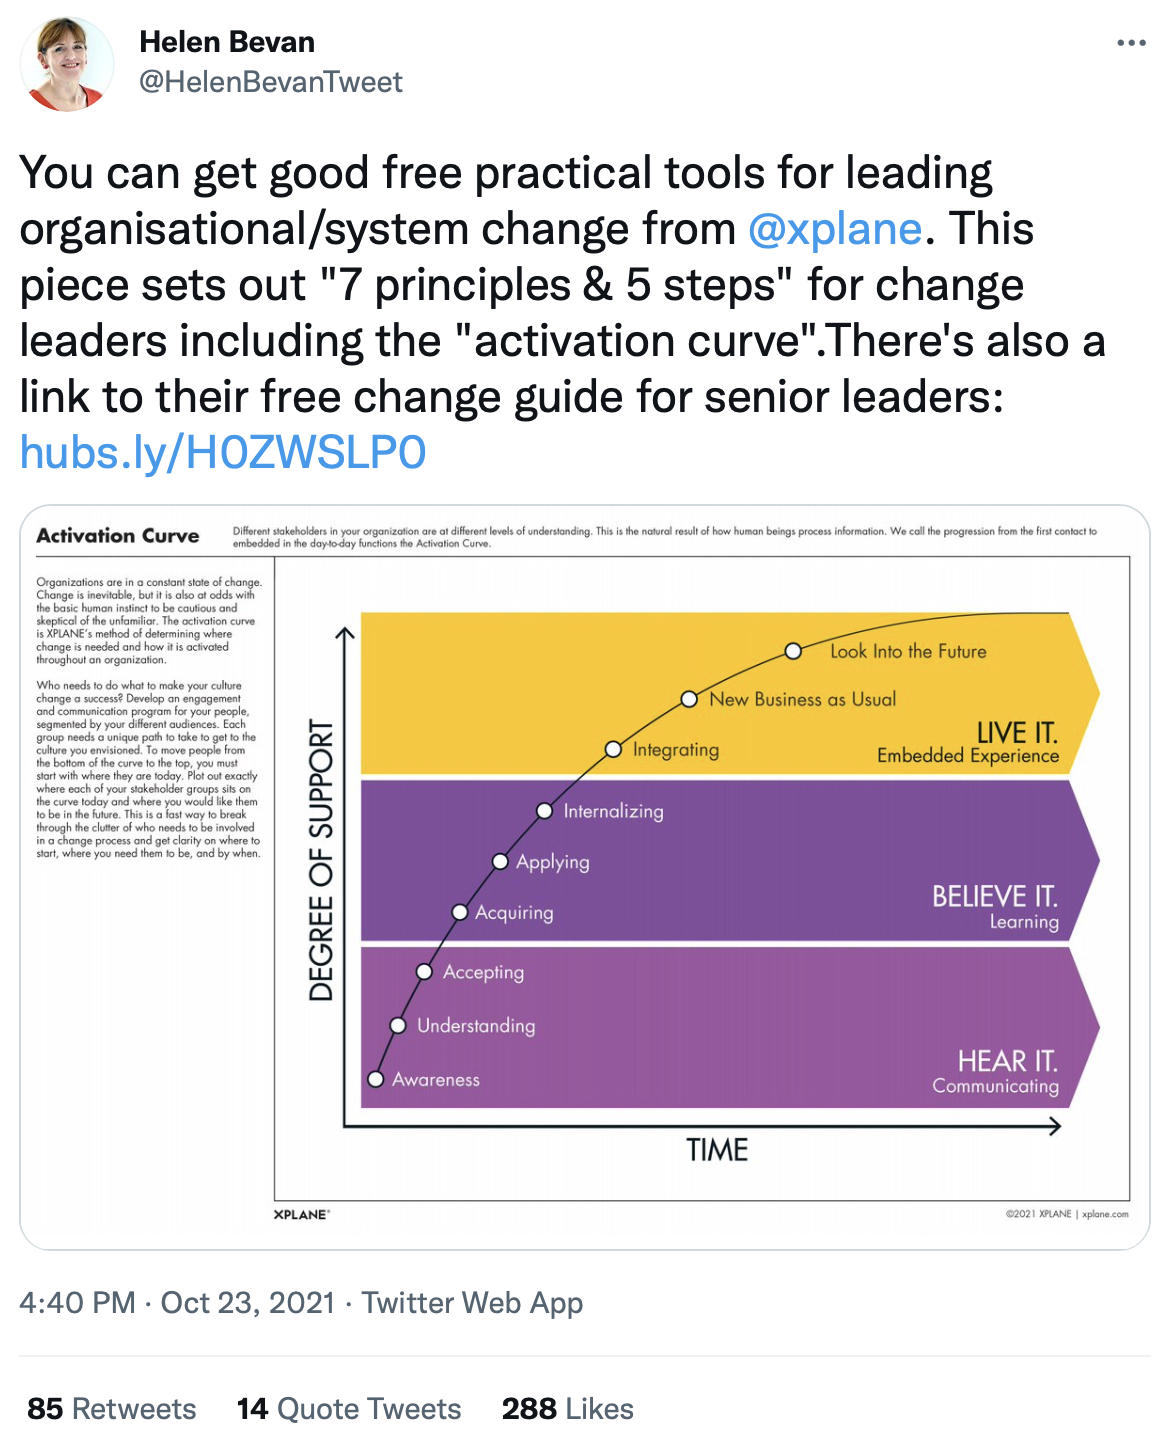View the 14 Quote Tweets list
Image resolution: width=1168 pixels, height=1432 pixels.
tap(349, 1408)
